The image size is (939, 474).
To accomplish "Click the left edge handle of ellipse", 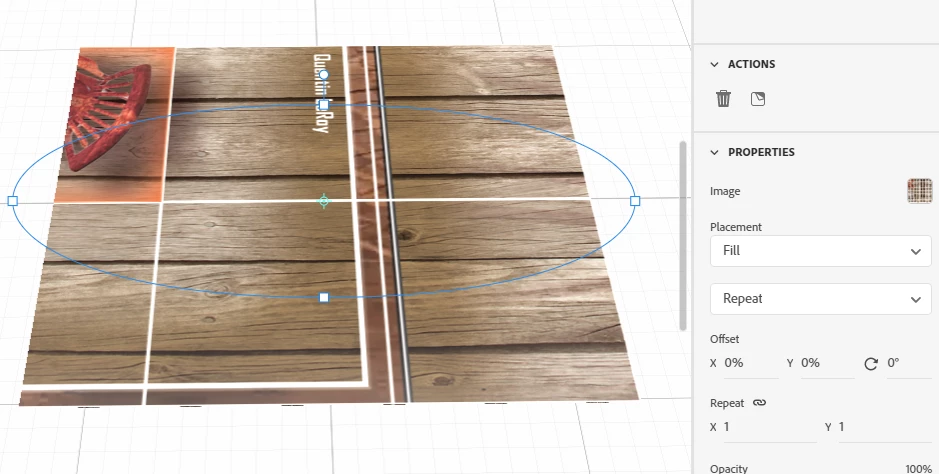I will click(x=13, y=201).
